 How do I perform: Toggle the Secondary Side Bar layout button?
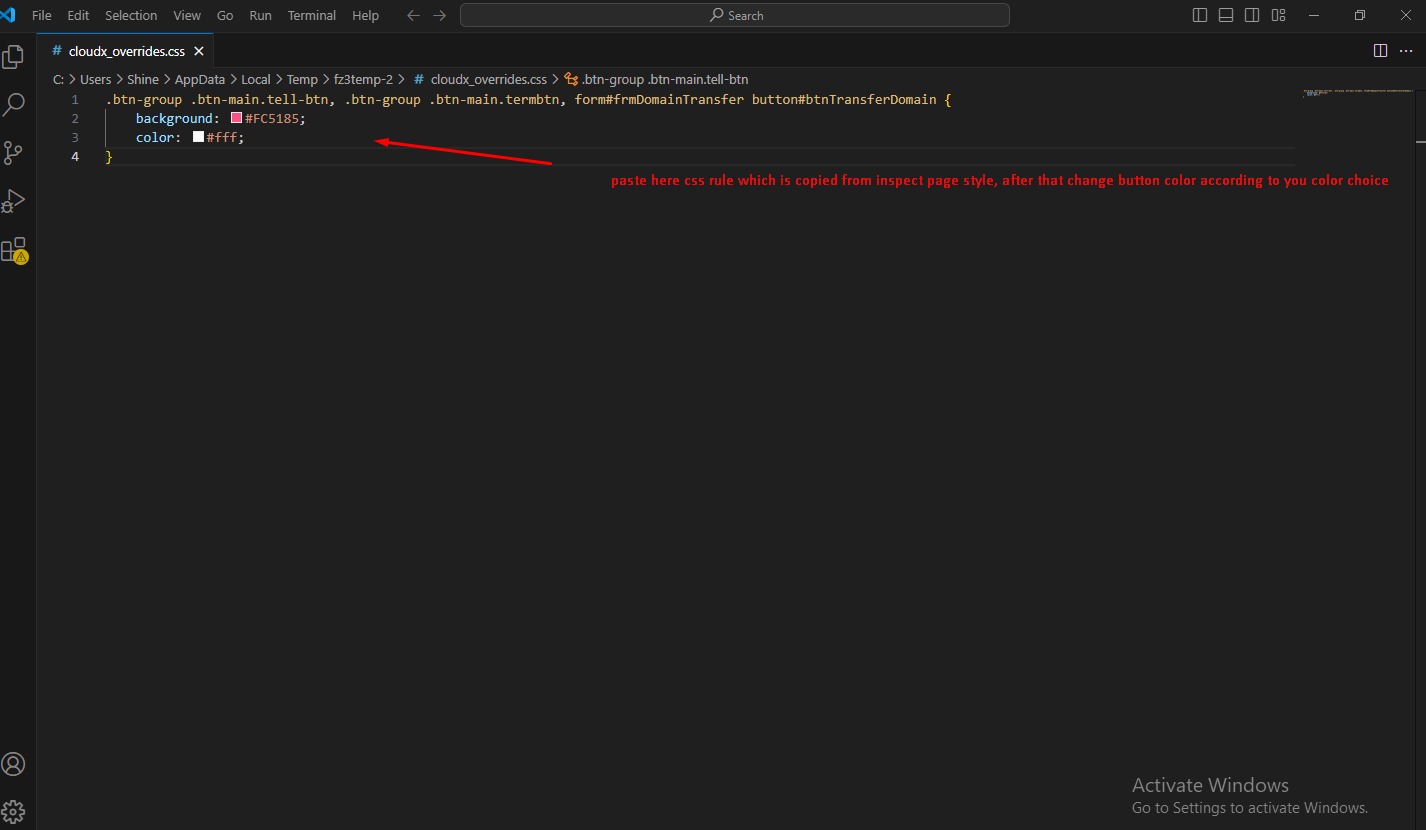pyautogui.click(x=1252, y=15)
